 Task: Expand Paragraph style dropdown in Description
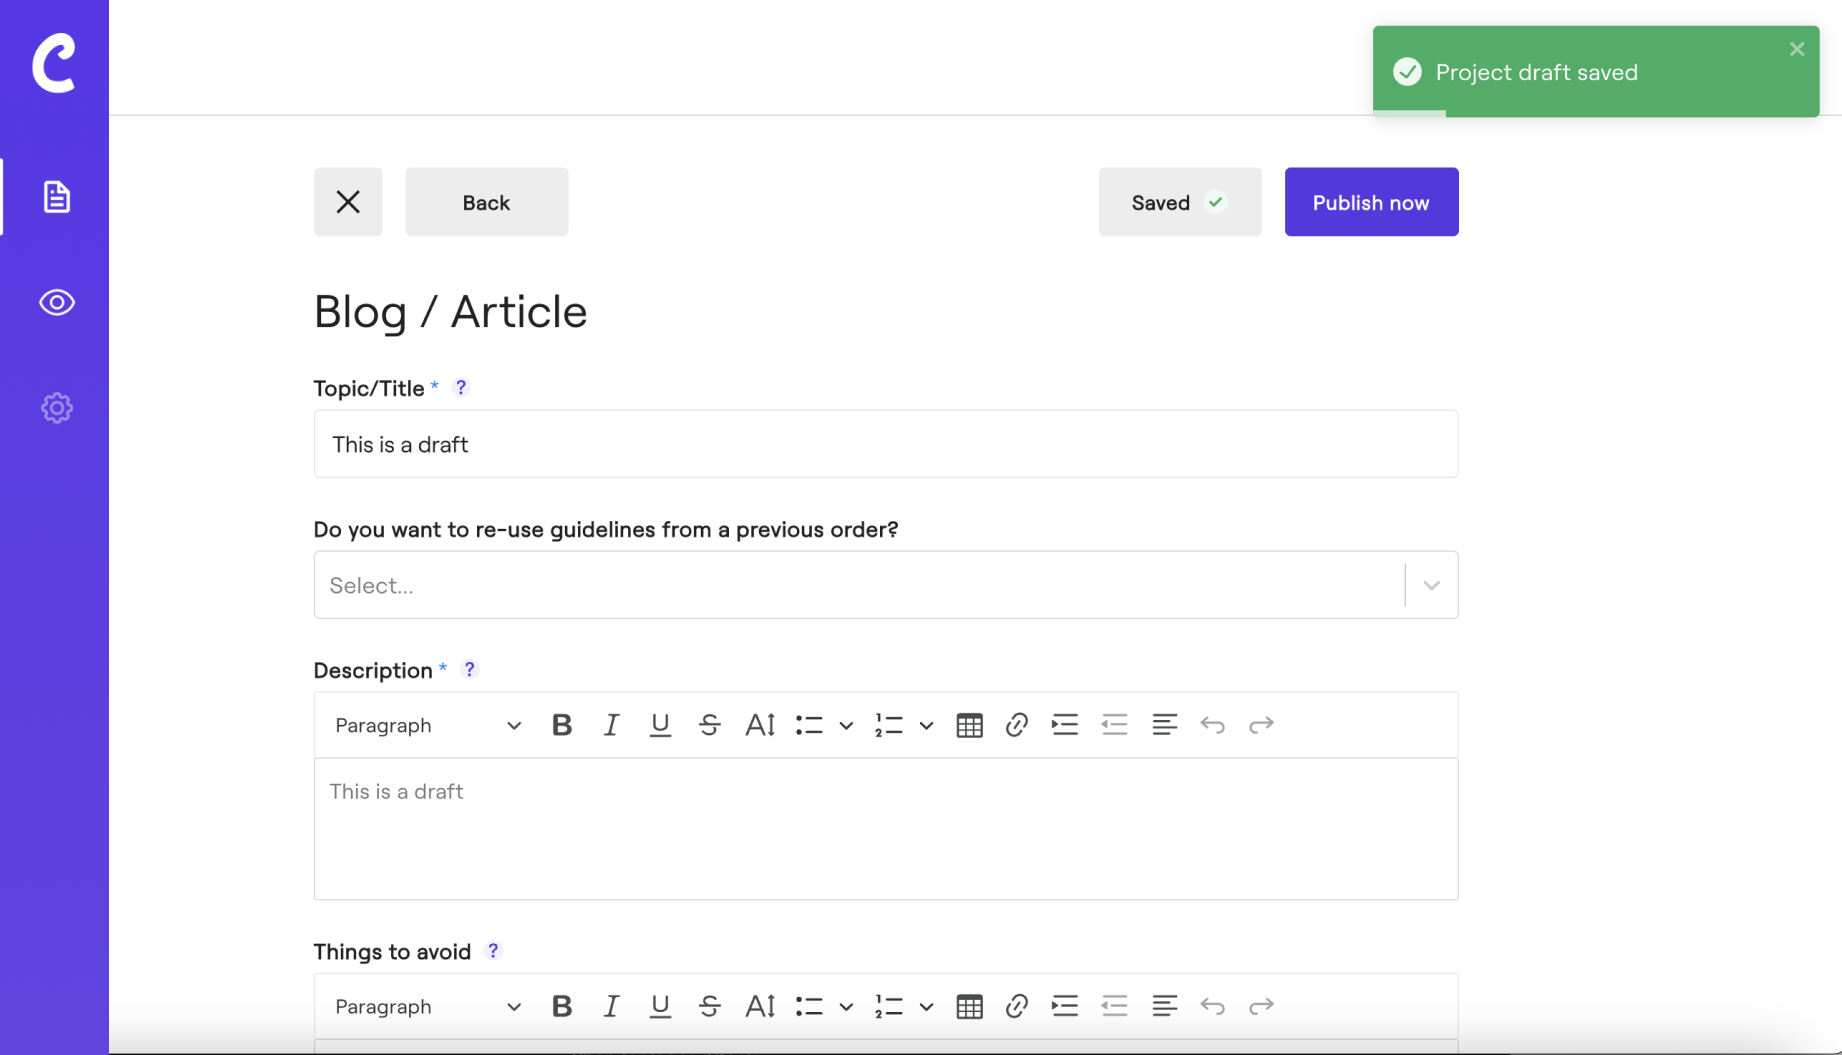coord(428,725)
